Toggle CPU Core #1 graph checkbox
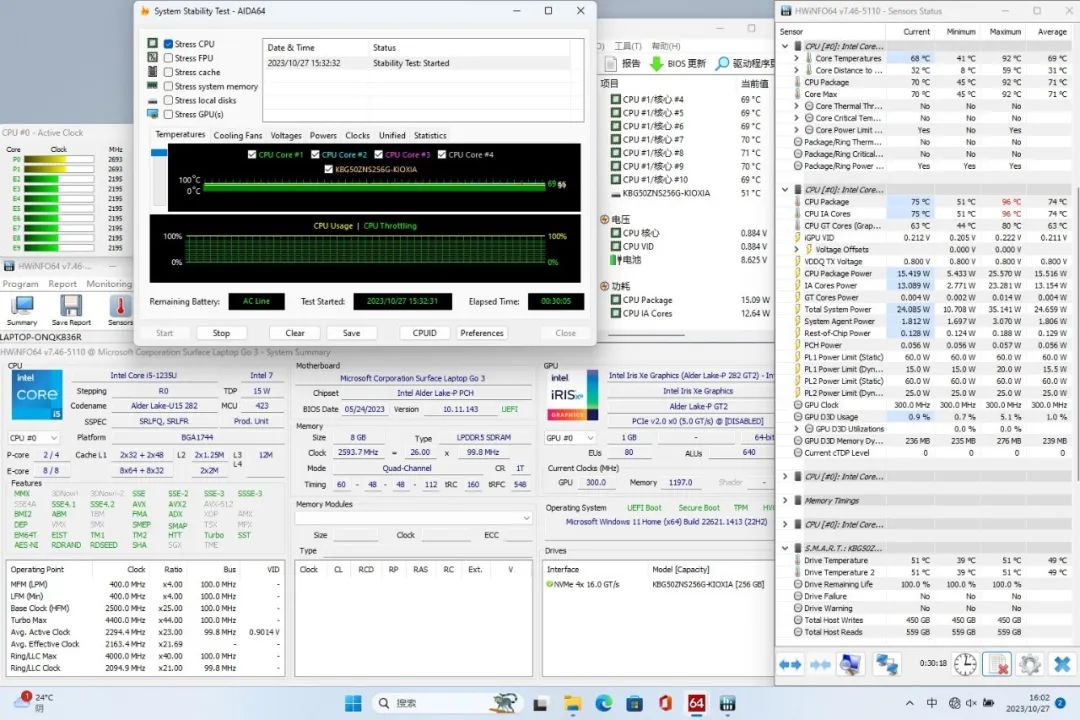This screenshot has width=1080, height=720. [x=252, y=154]
